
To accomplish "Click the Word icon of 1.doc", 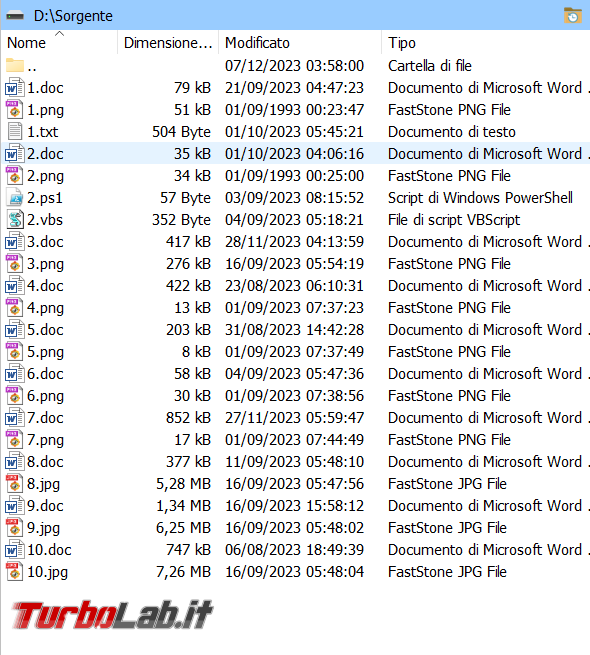I will [15, 88].
